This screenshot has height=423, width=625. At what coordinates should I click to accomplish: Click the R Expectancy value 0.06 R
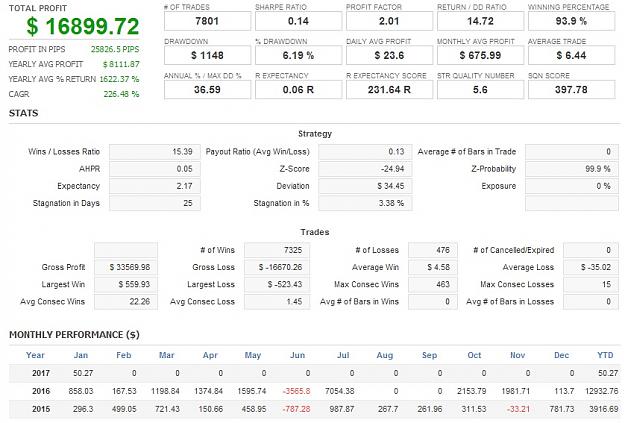[298, 90]
